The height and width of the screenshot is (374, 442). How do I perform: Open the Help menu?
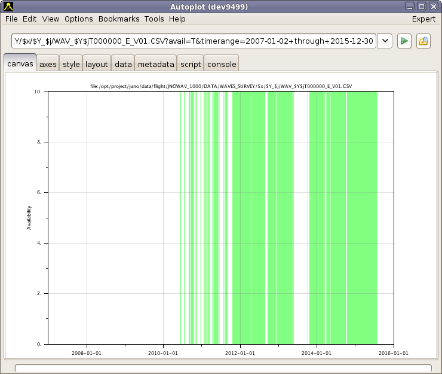point(177,19)
